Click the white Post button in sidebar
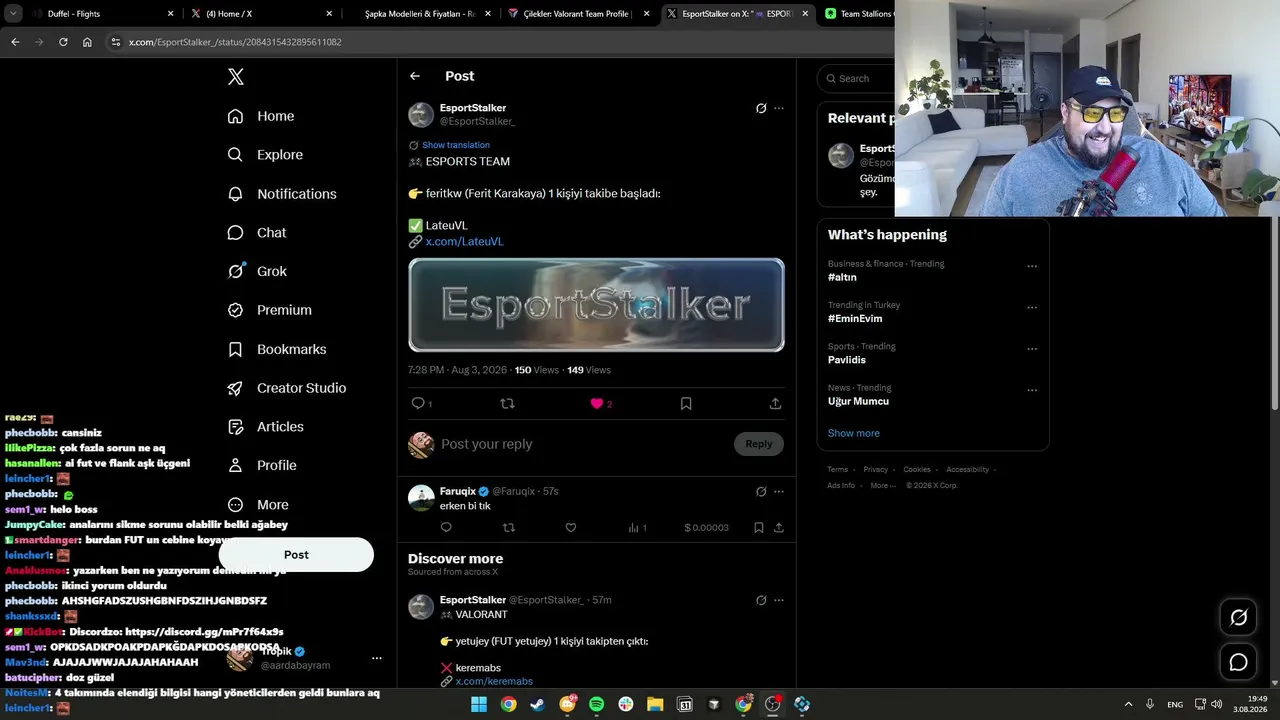The width and height of the screenshot is (1280, 720). (296, 555)
